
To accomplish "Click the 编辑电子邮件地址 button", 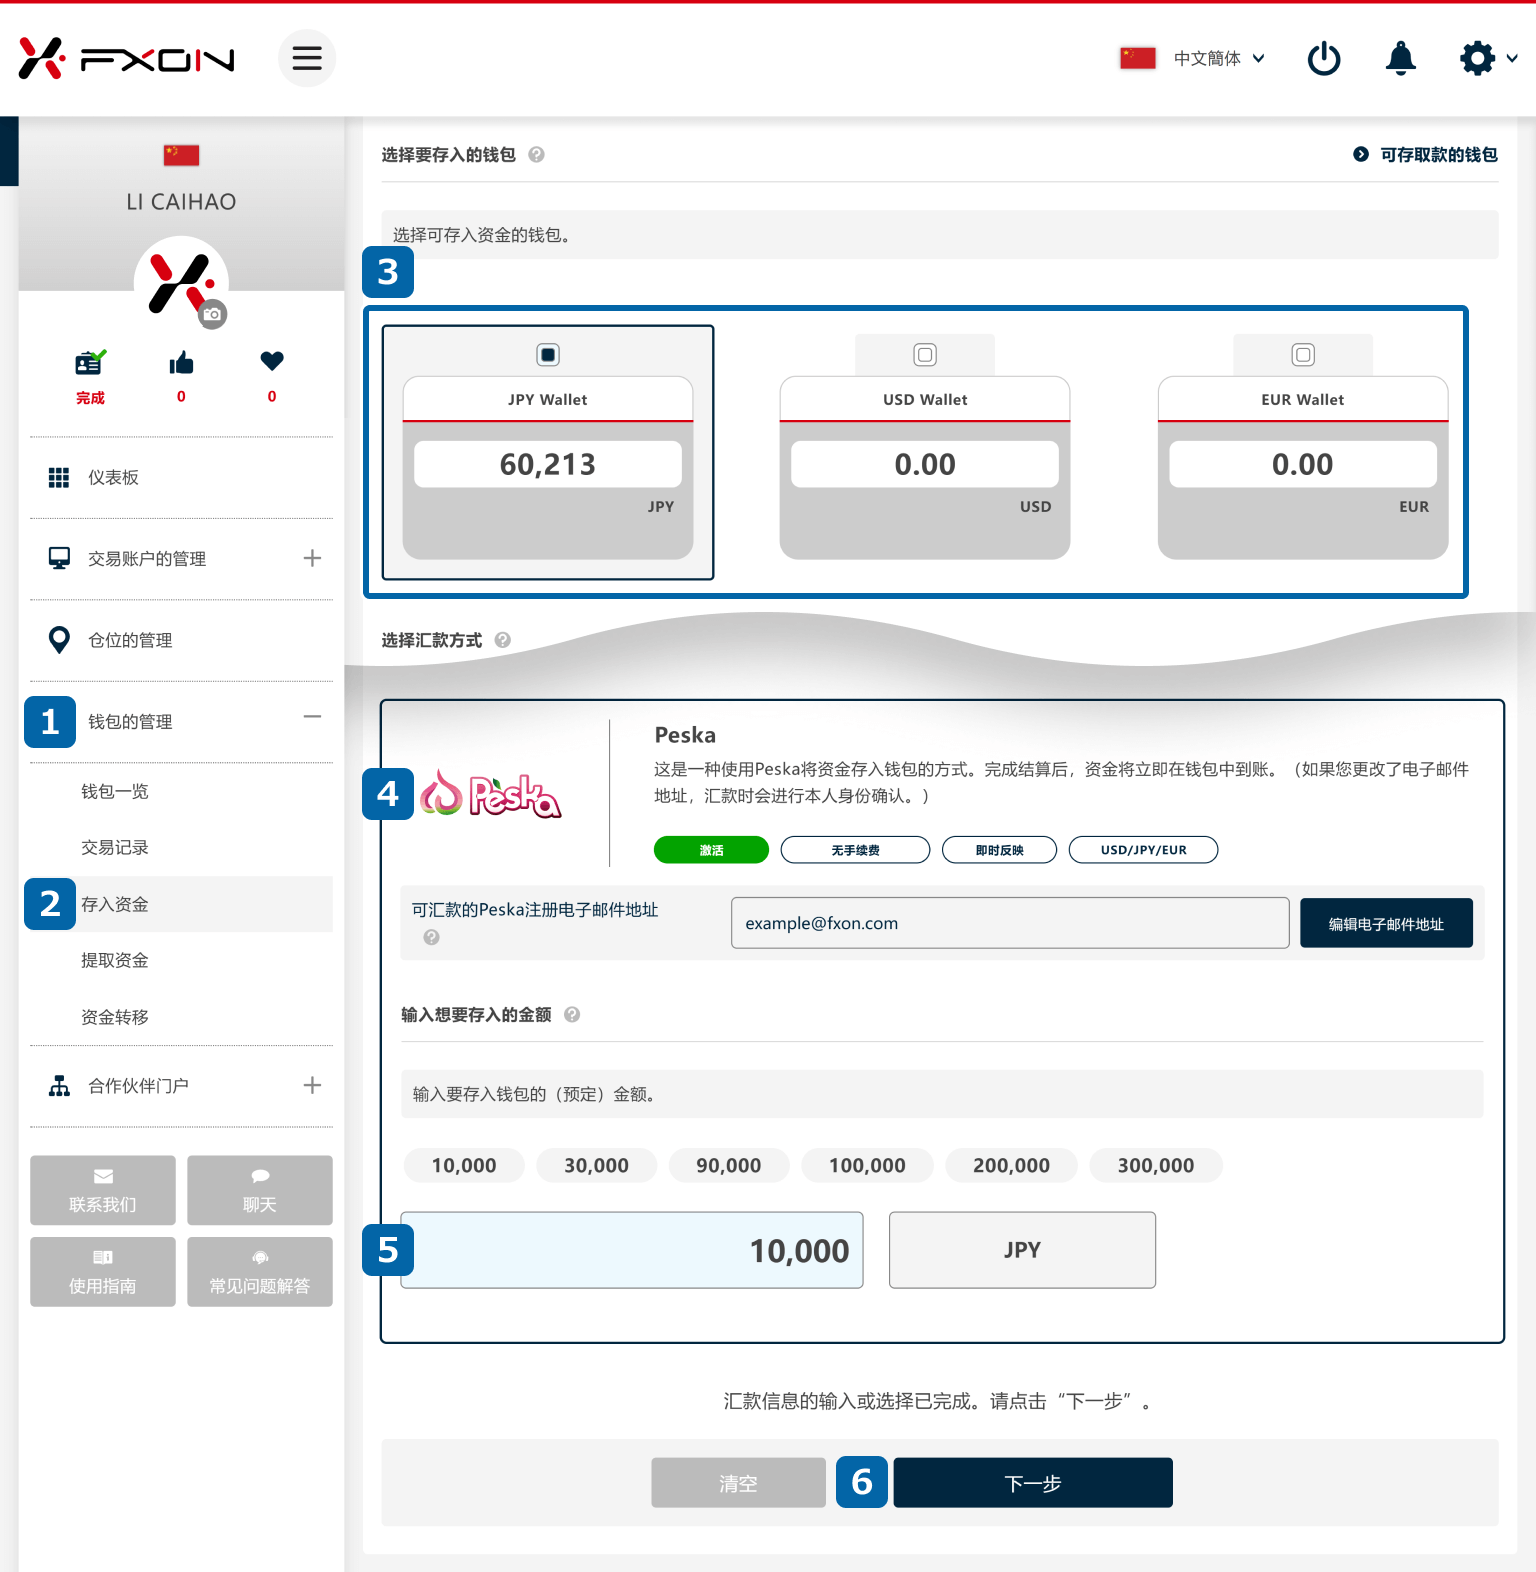I will [1386, 923].
